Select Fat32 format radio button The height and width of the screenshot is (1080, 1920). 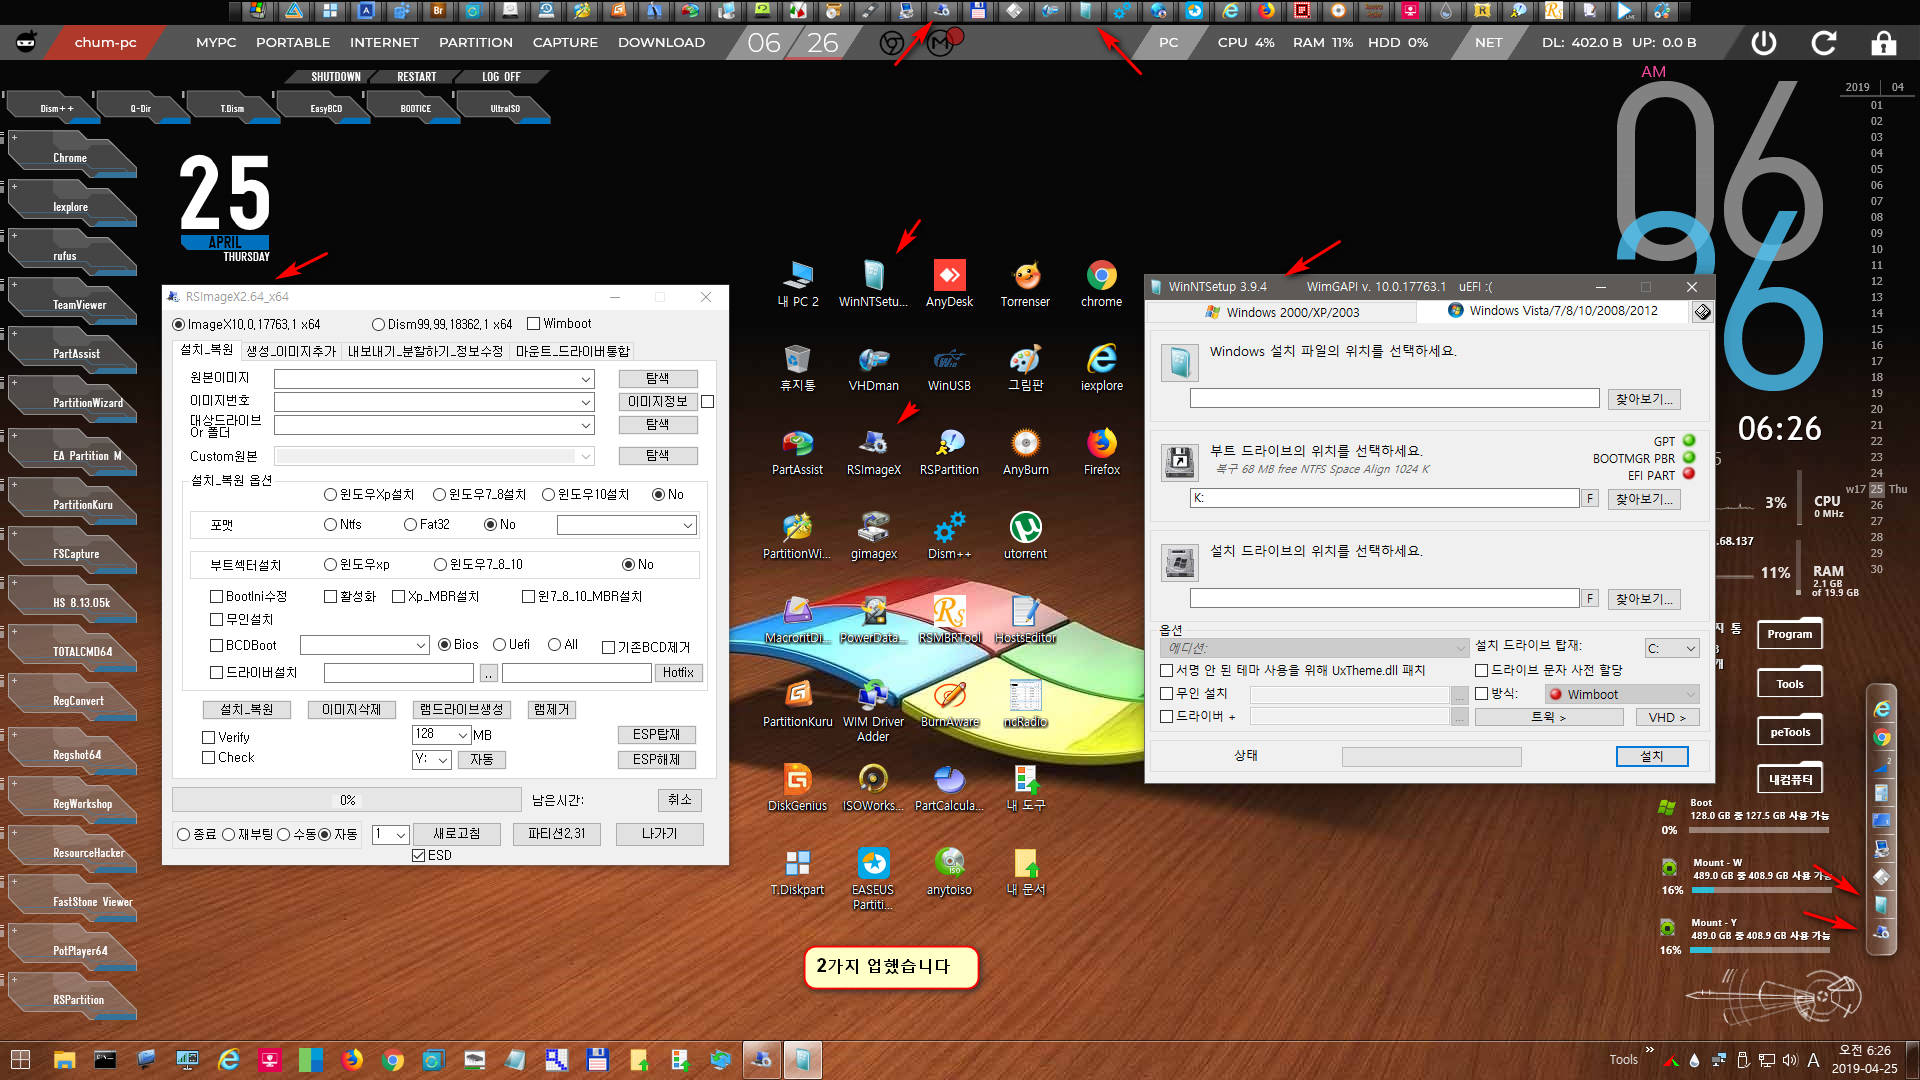pos(410,524)
